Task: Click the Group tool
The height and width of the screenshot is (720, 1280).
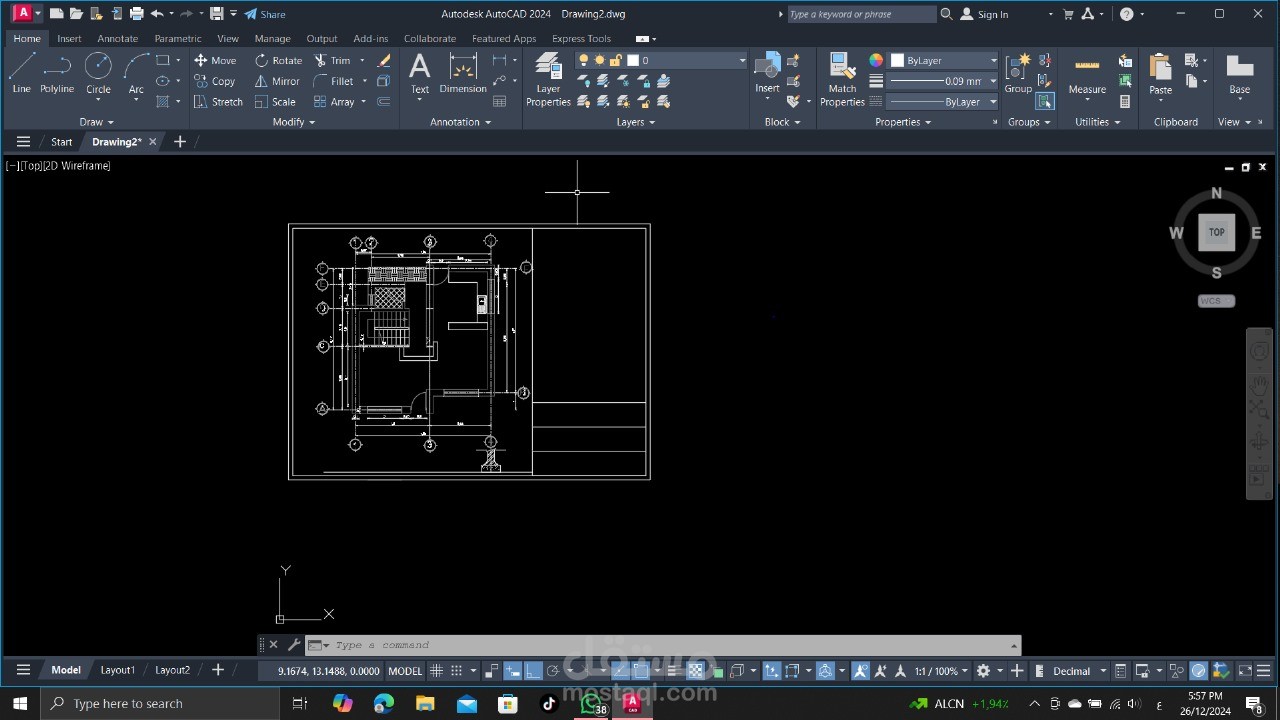Action: pyautogui.click(x=1018, y=74)
